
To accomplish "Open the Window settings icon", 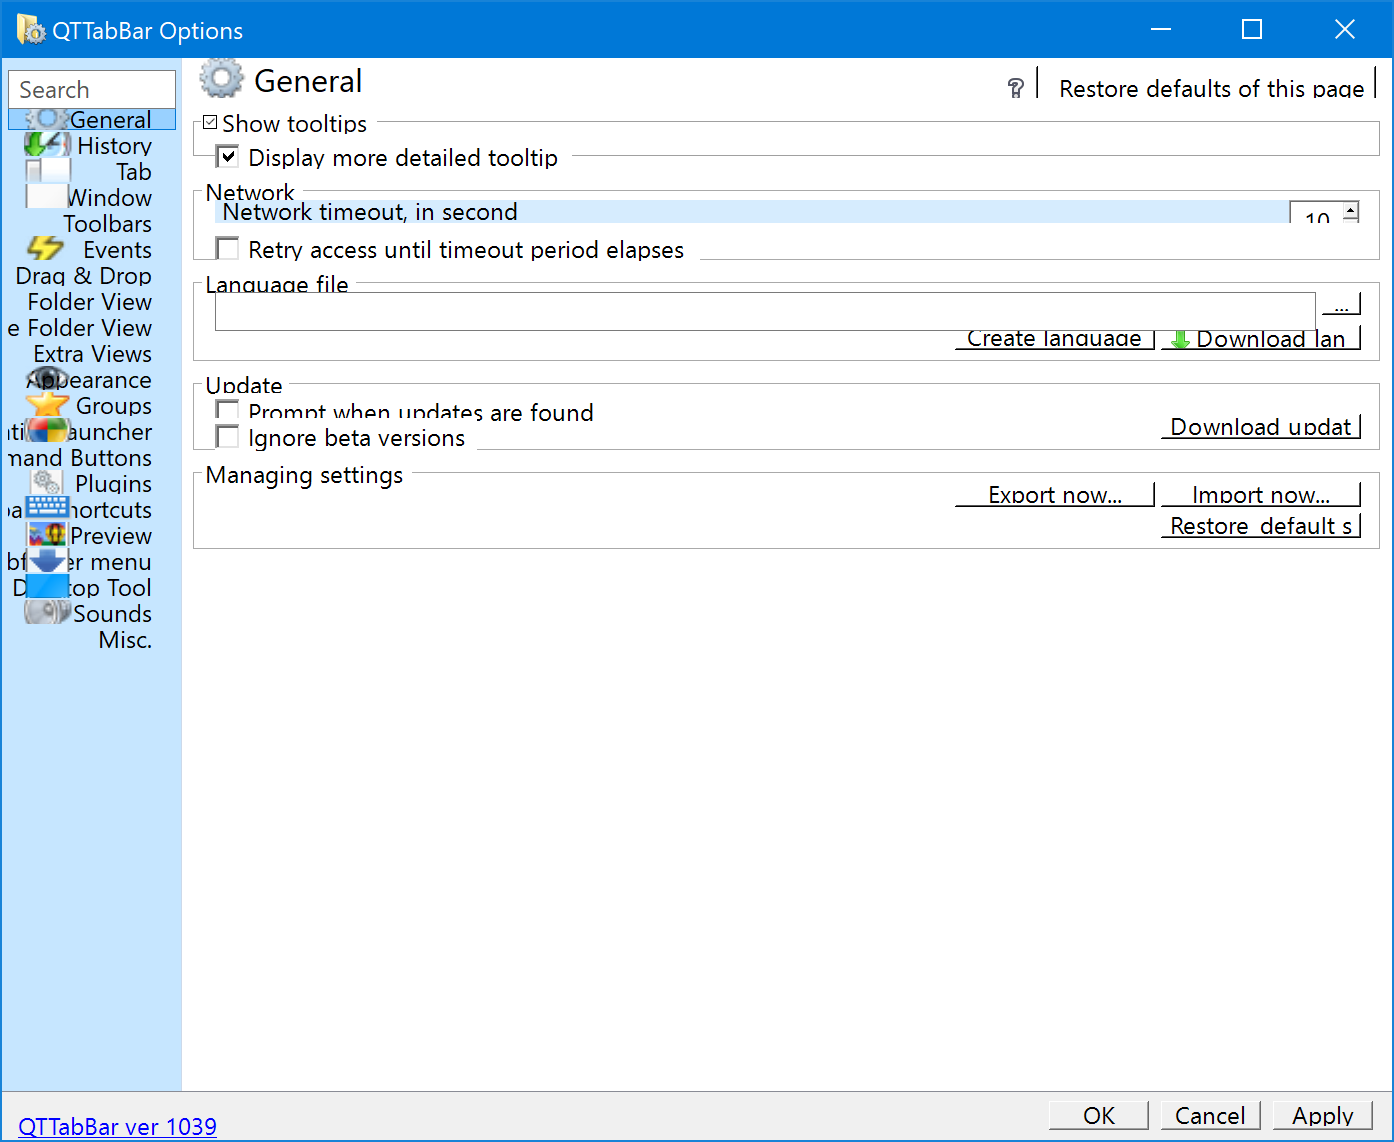I will pyautogui.click(x=47, y=197).
